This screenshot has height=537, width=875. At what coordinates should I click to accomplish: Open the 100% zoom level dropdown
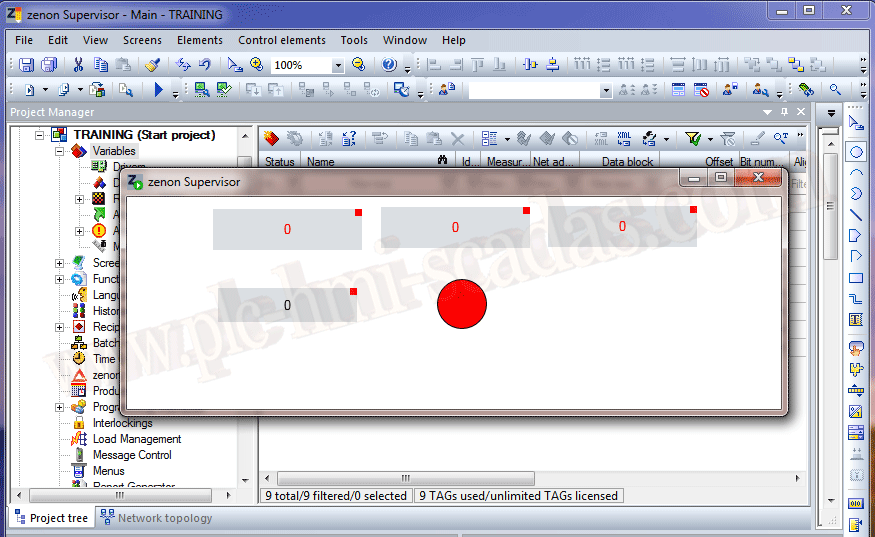(337, 65)
